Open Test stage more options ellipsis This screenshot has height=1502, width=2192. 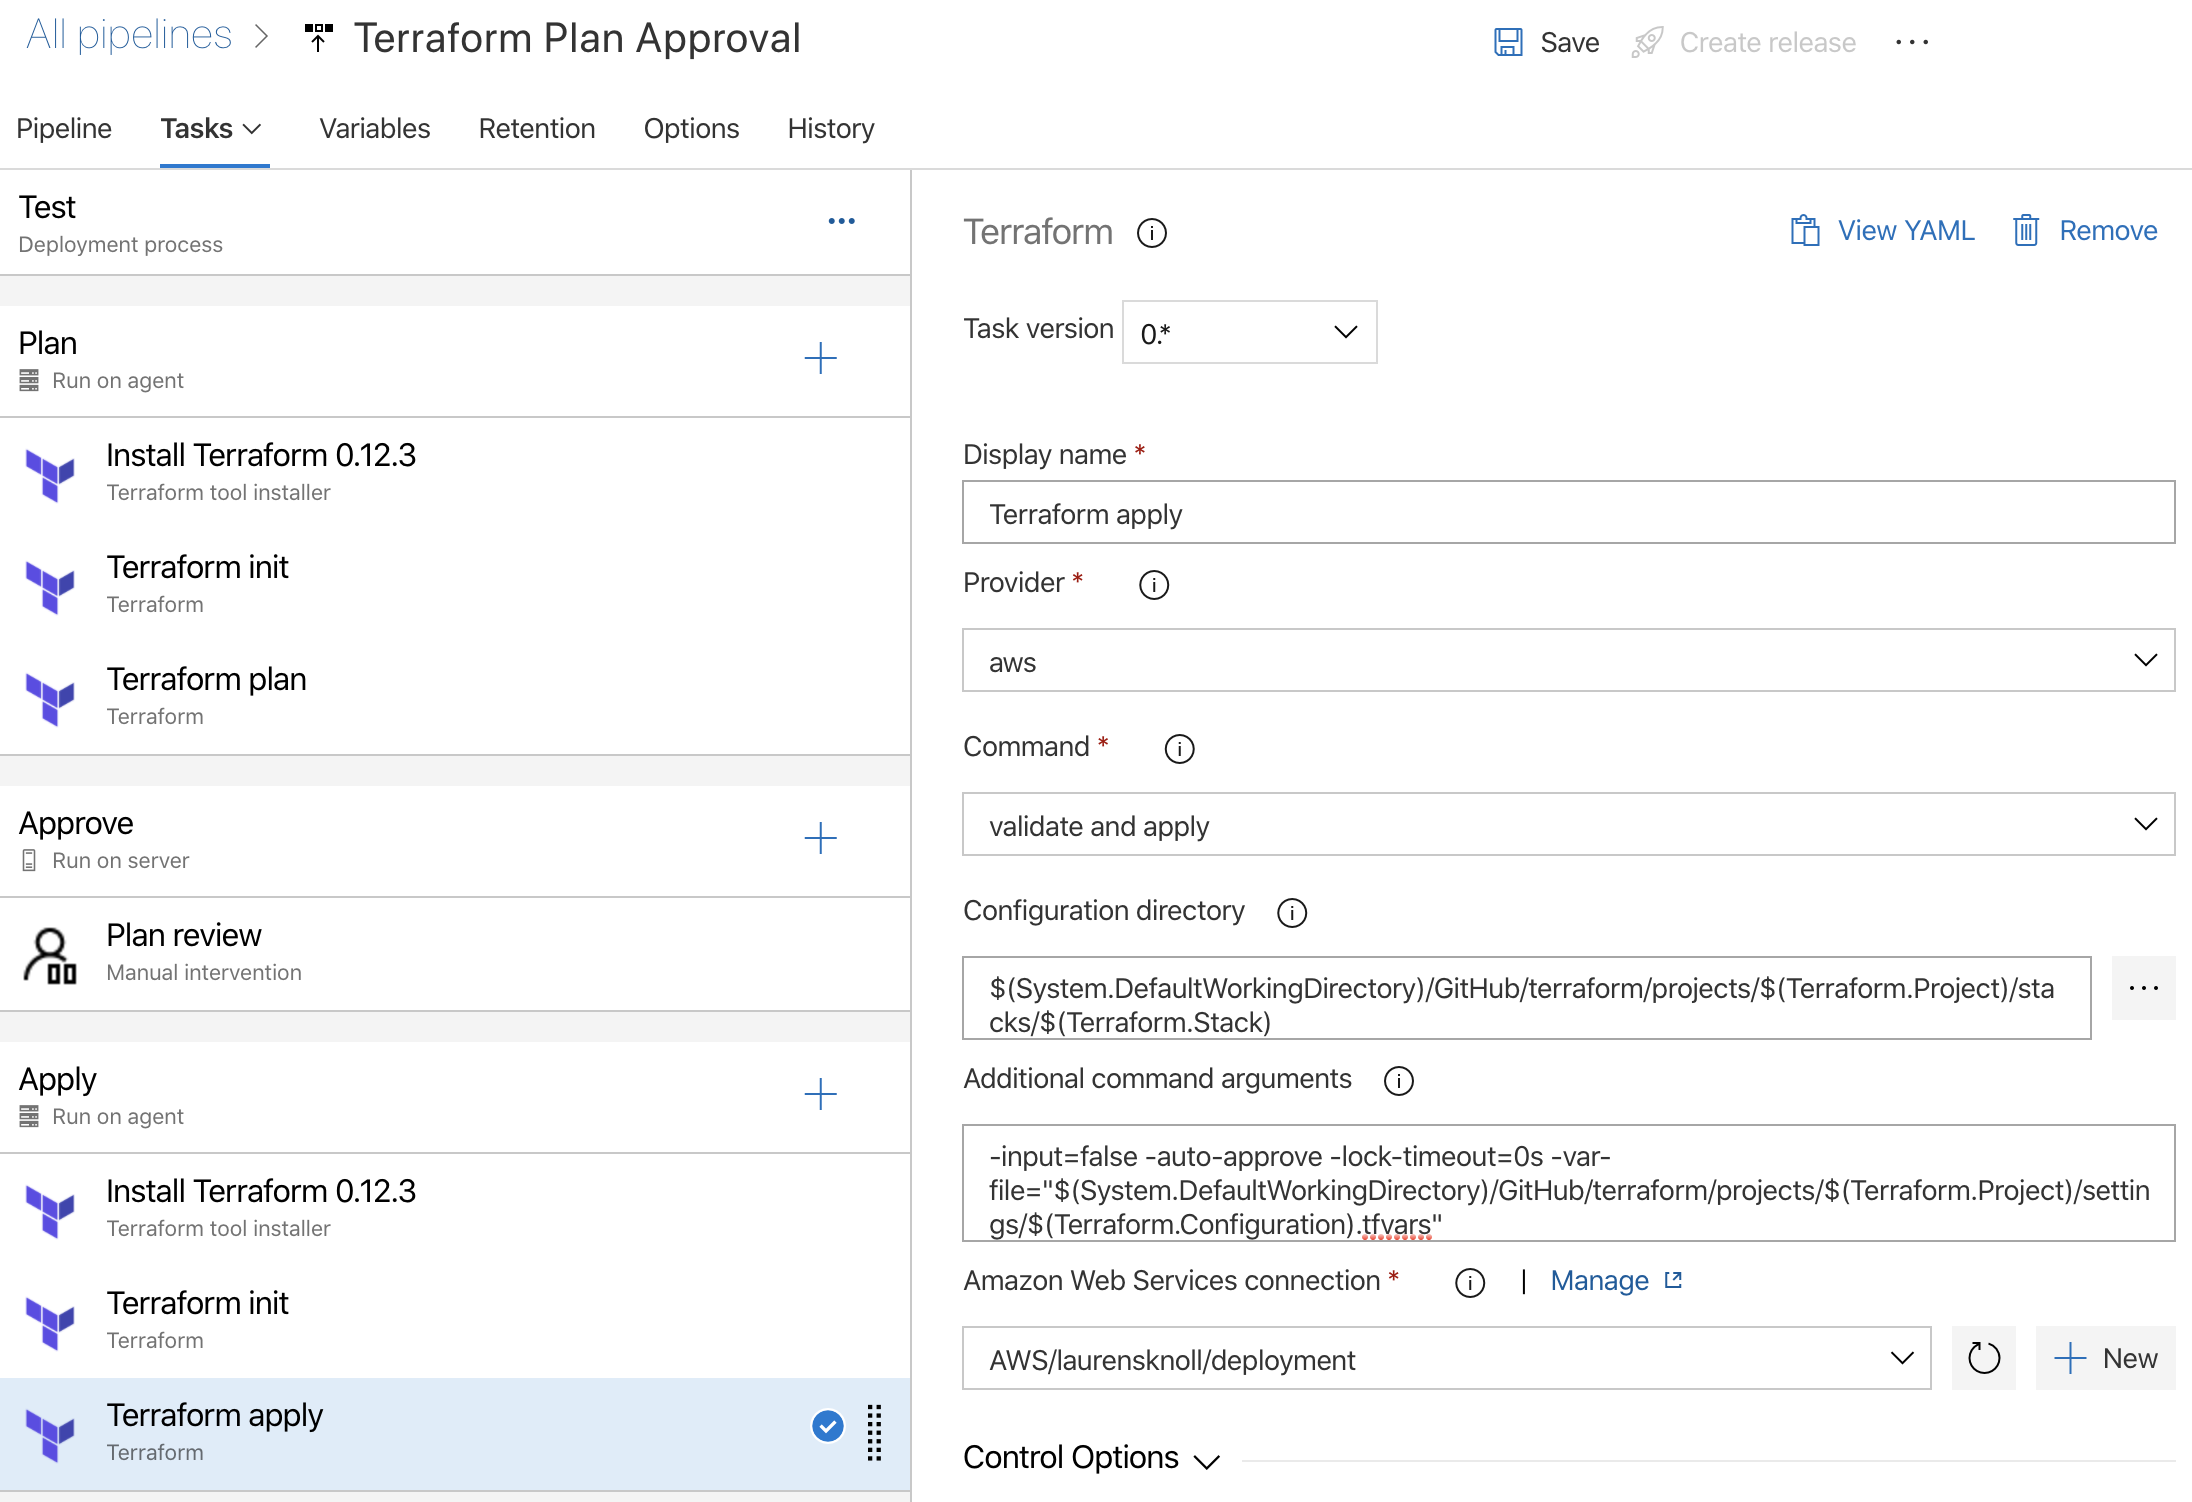click(x=841, y=221)
